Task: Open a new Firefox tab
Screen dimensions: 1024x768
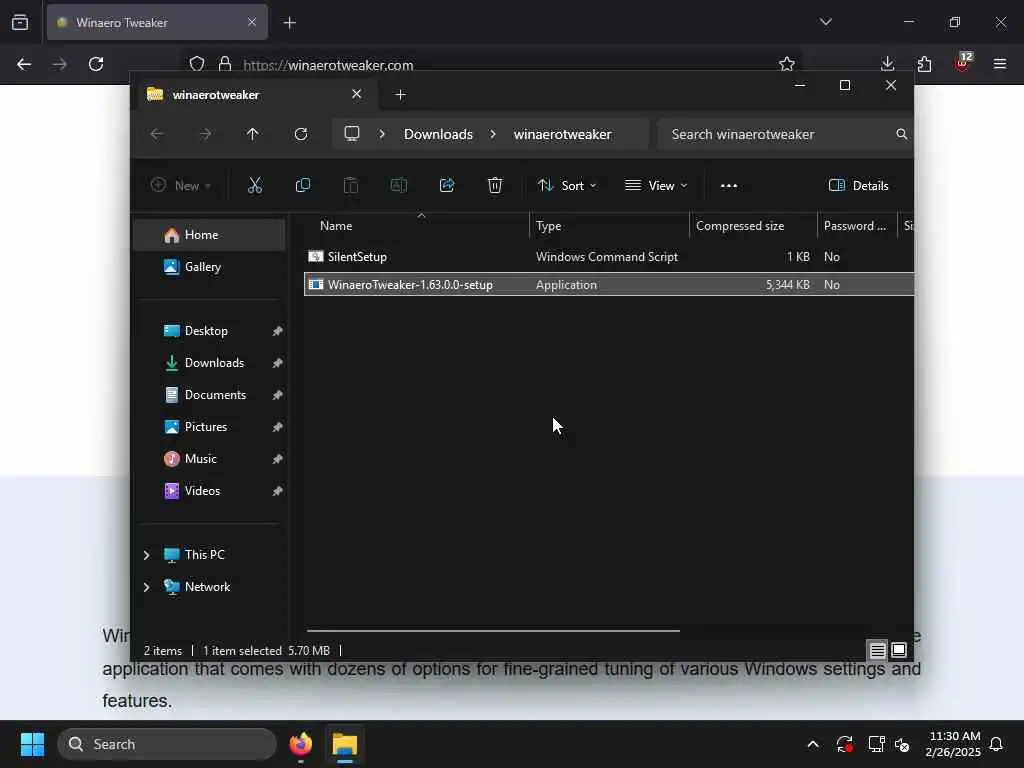Action: pos(289,23)
